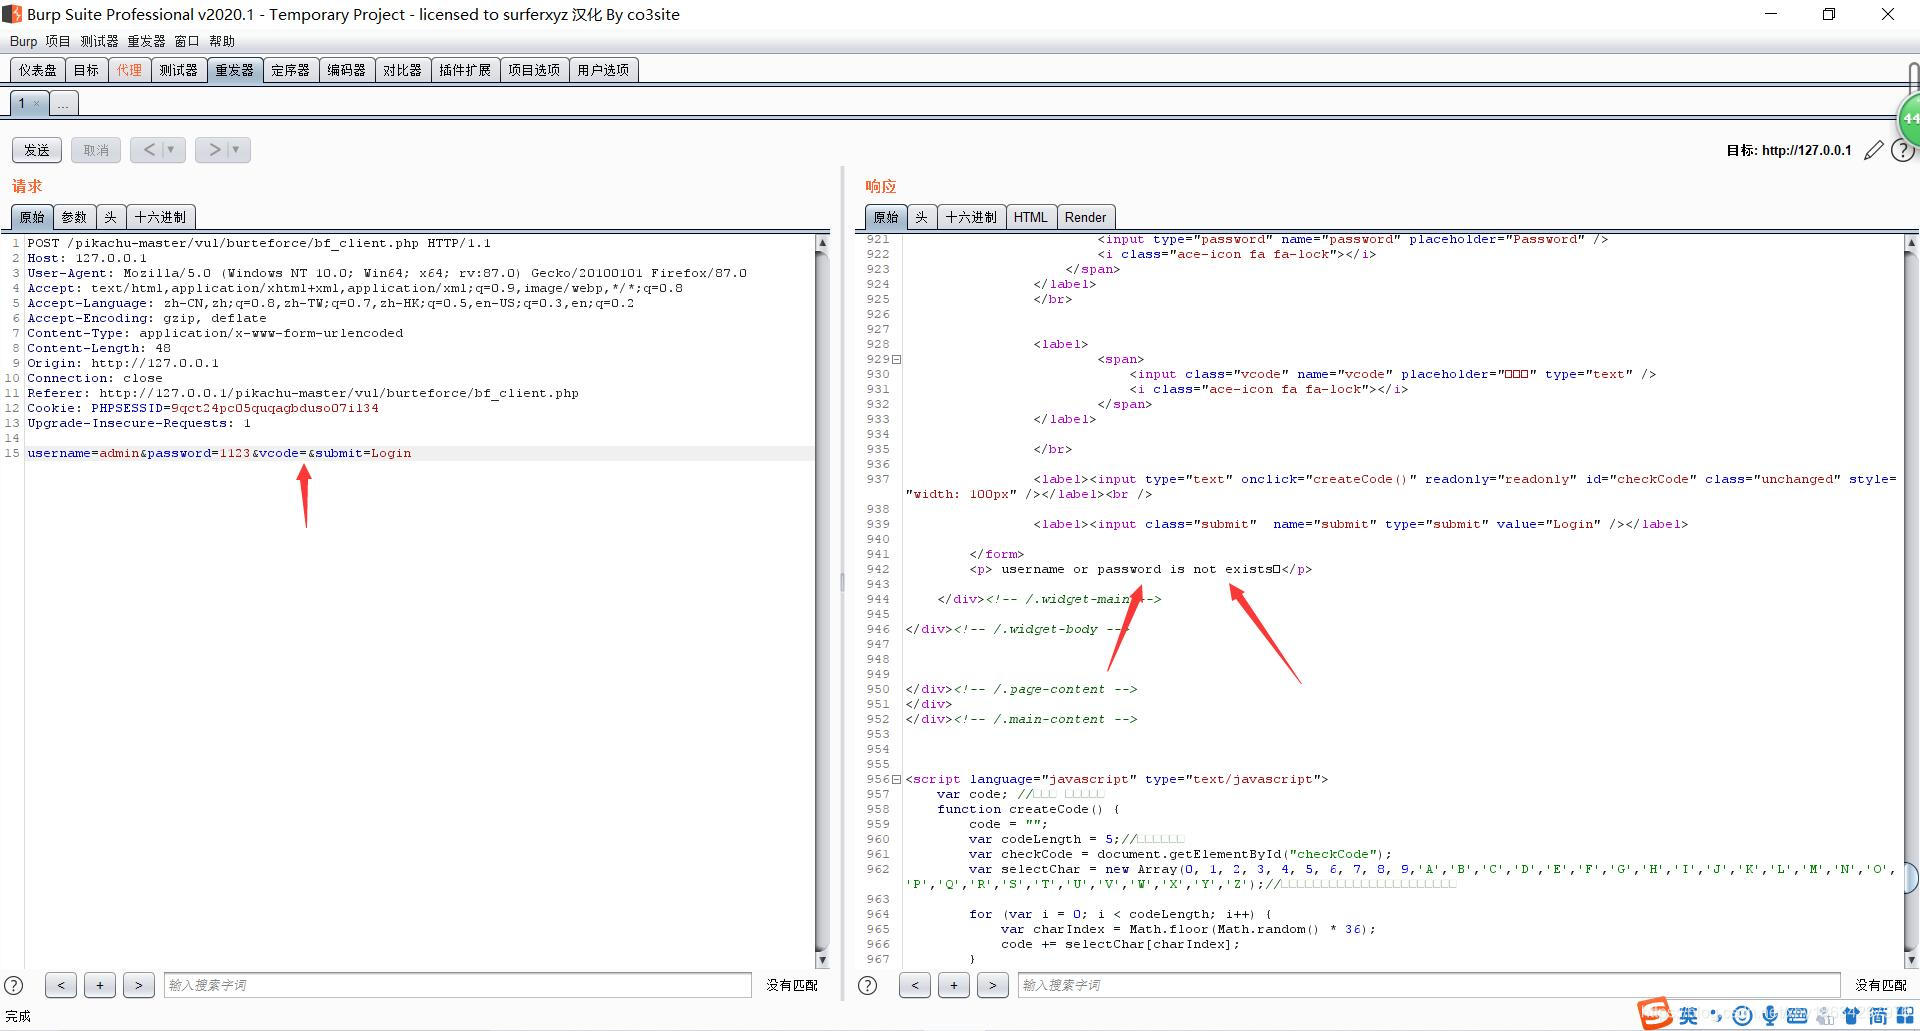This screenshot has width=1920, height=1031.
Task: Open the 重发器 menu in the menu bar
Action: pos(146,41)
